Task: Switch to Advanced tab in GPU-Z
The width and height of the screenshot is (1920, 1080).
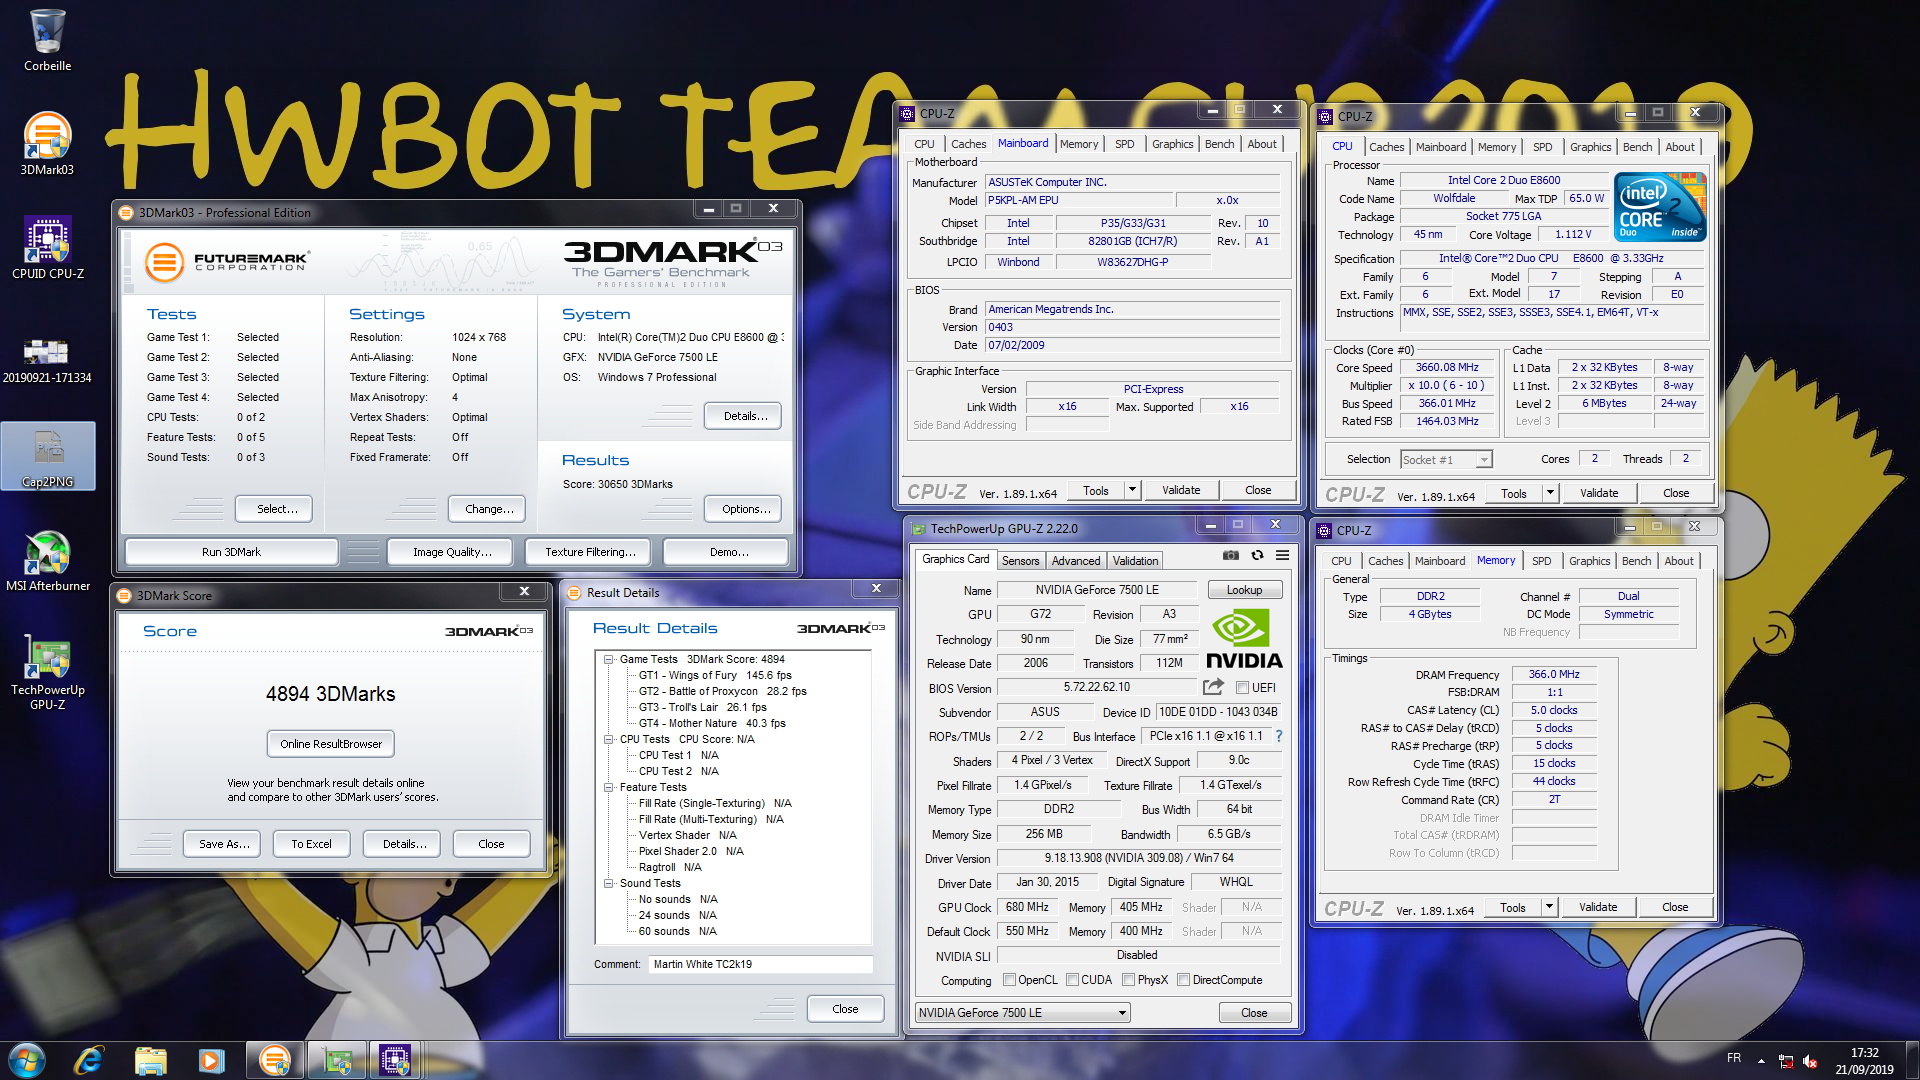Action: (1076, 561)
